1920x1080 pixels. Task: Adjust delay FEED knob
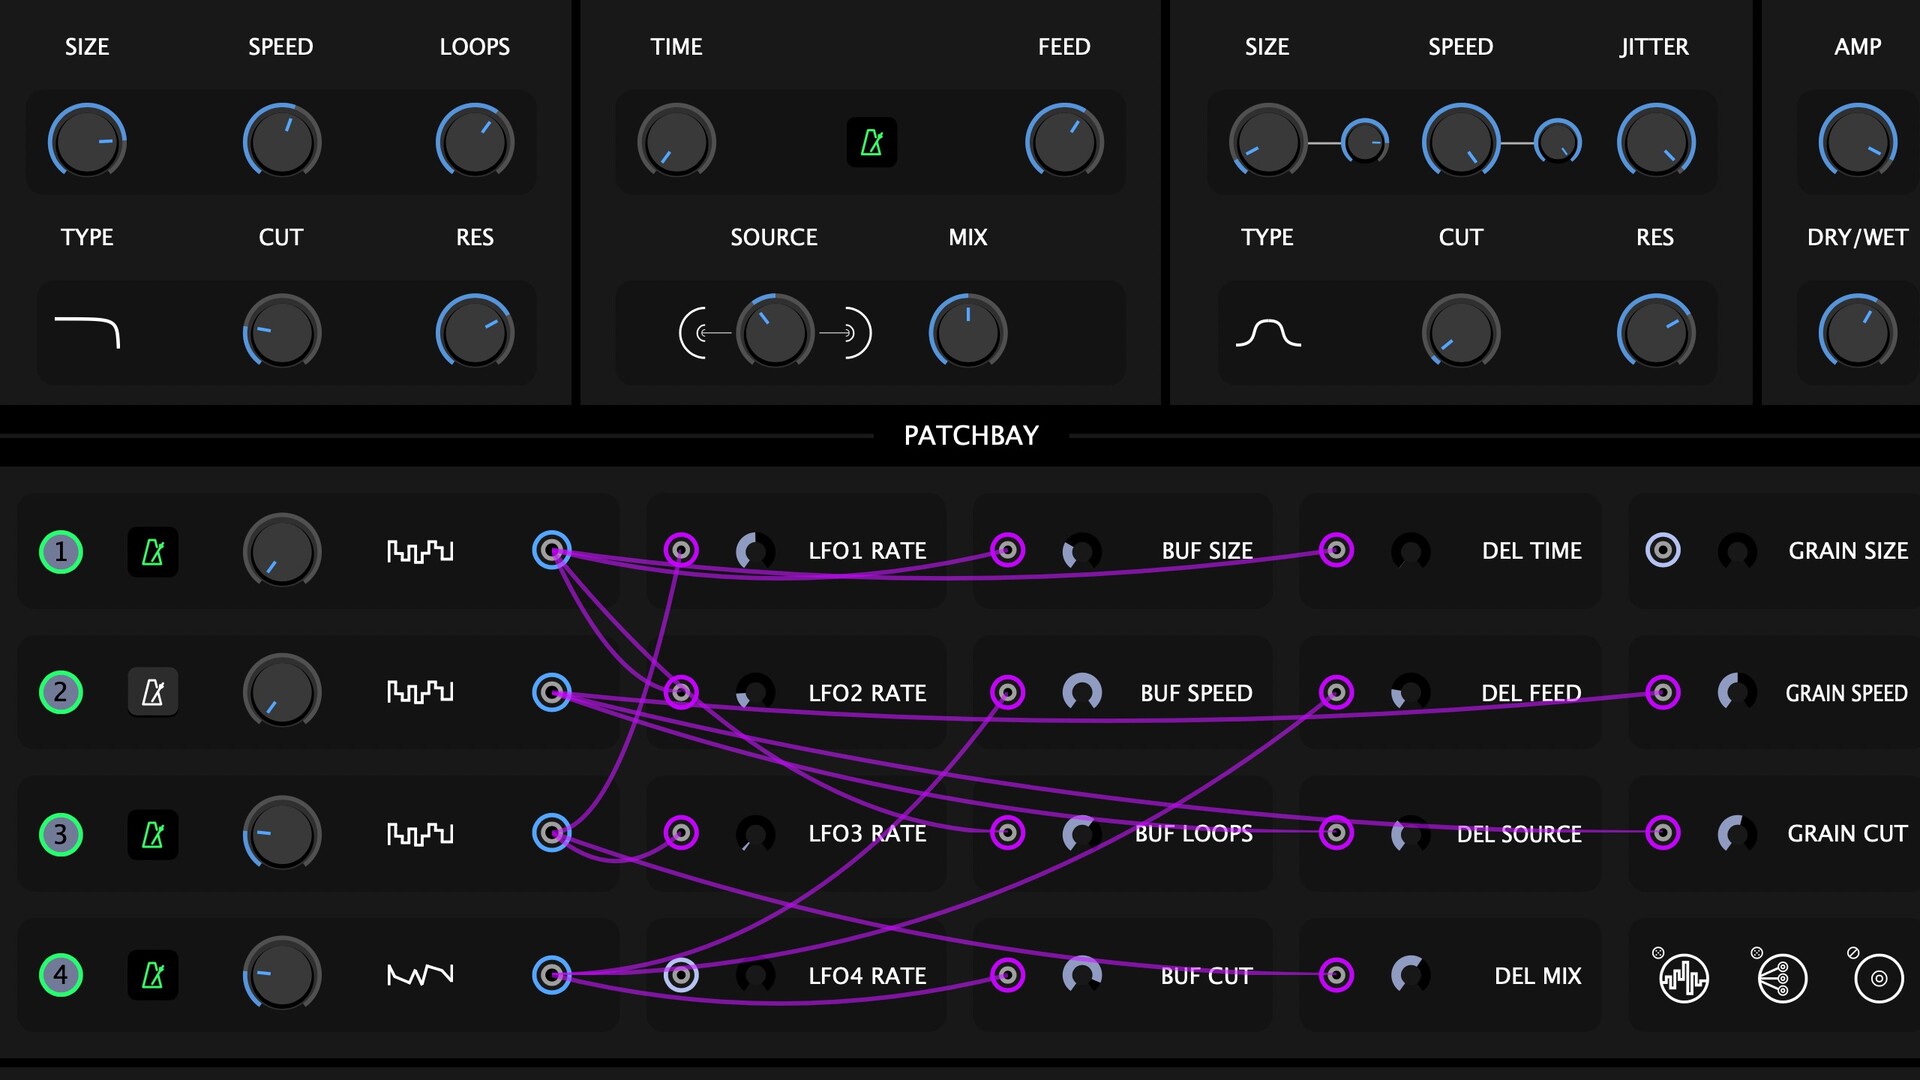click(x=1064, y=142)
